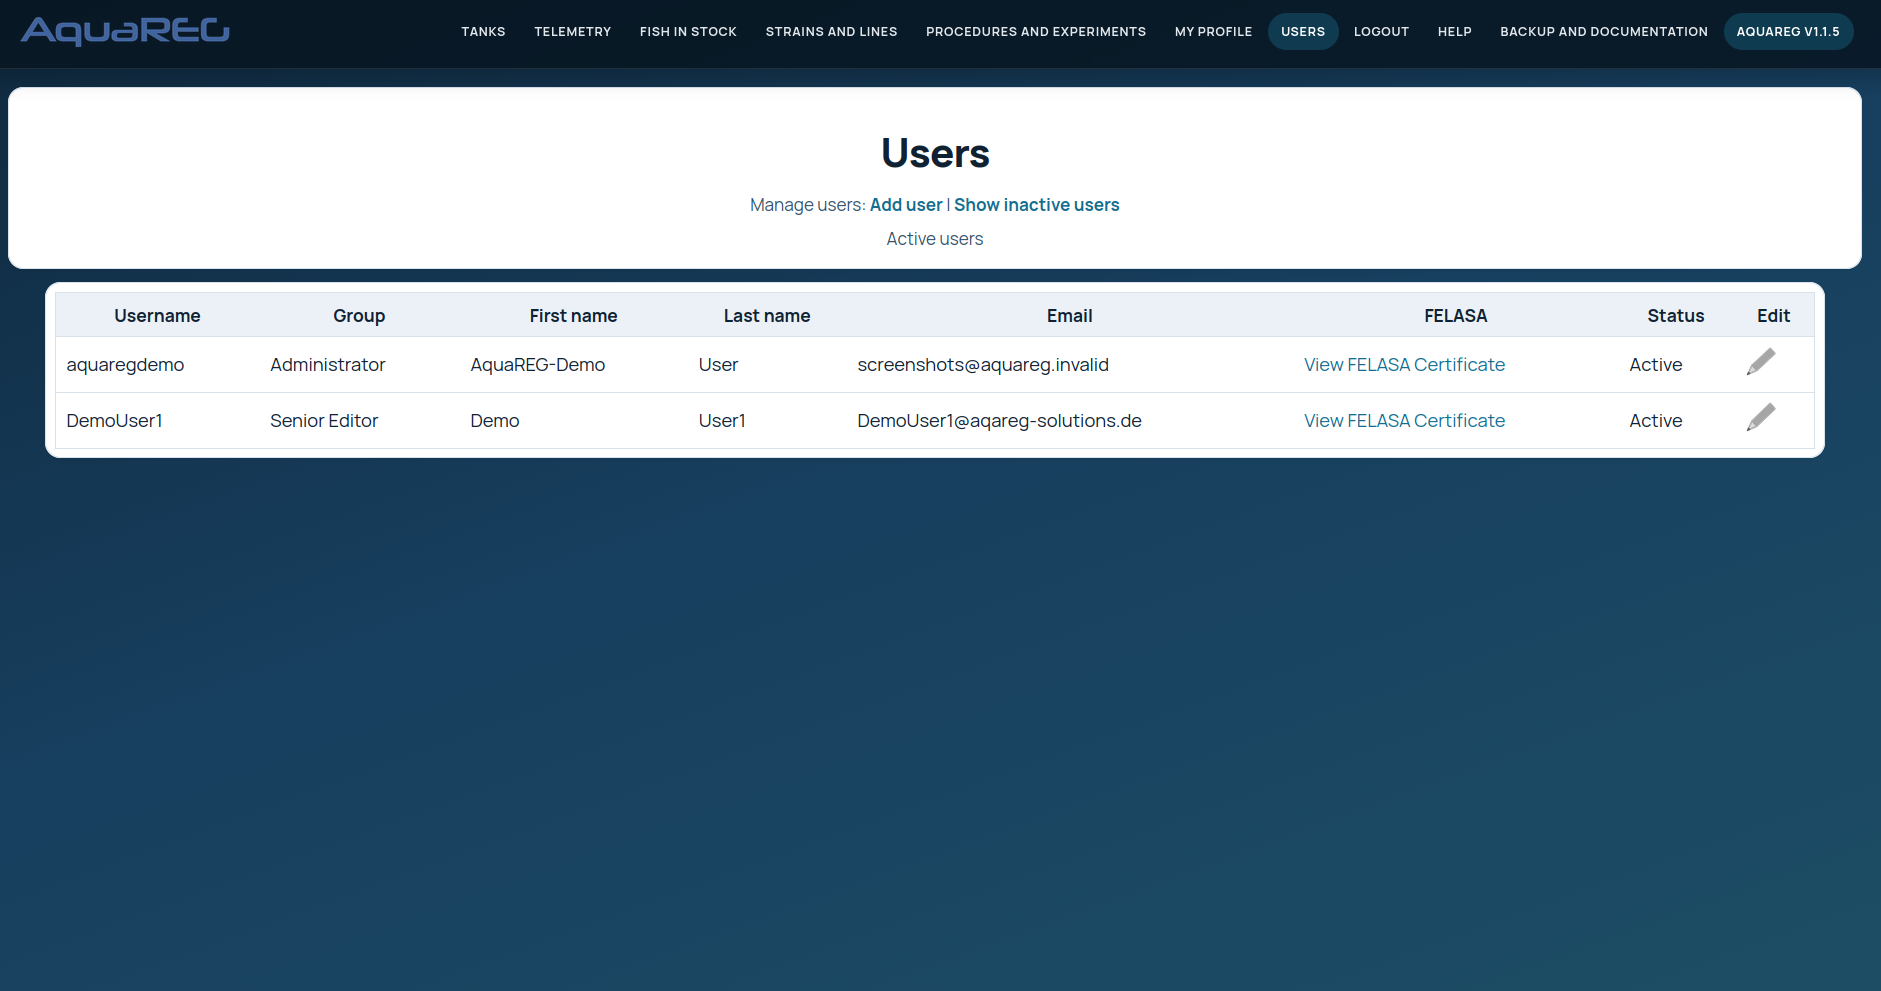Screen dimensions: 1881x991
Task: Click the First name column header
Action: (573, 316)
